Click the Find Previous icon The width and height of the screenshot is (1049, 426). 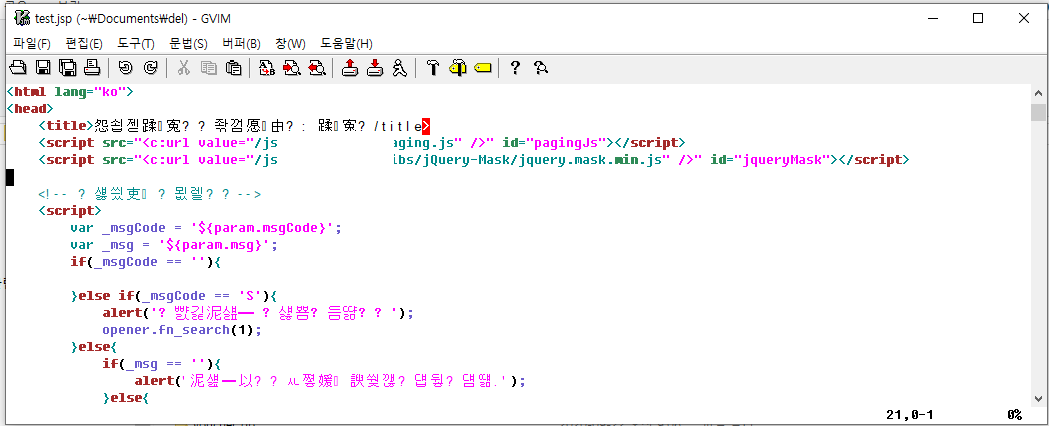[316, 68]
